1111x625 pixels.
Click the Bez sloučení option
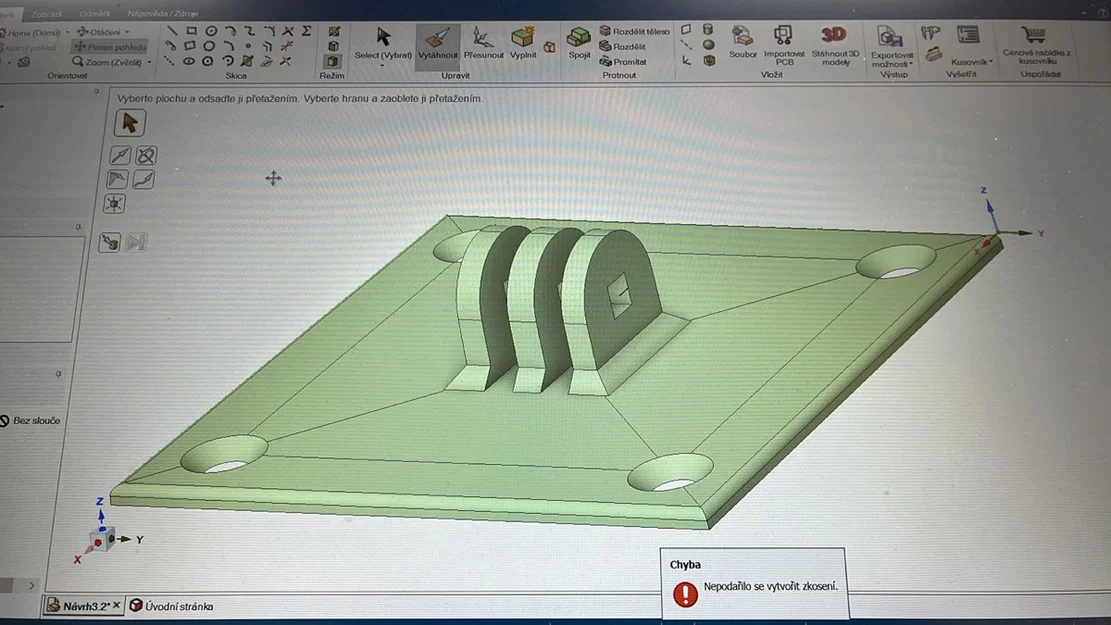coord(30,421)
